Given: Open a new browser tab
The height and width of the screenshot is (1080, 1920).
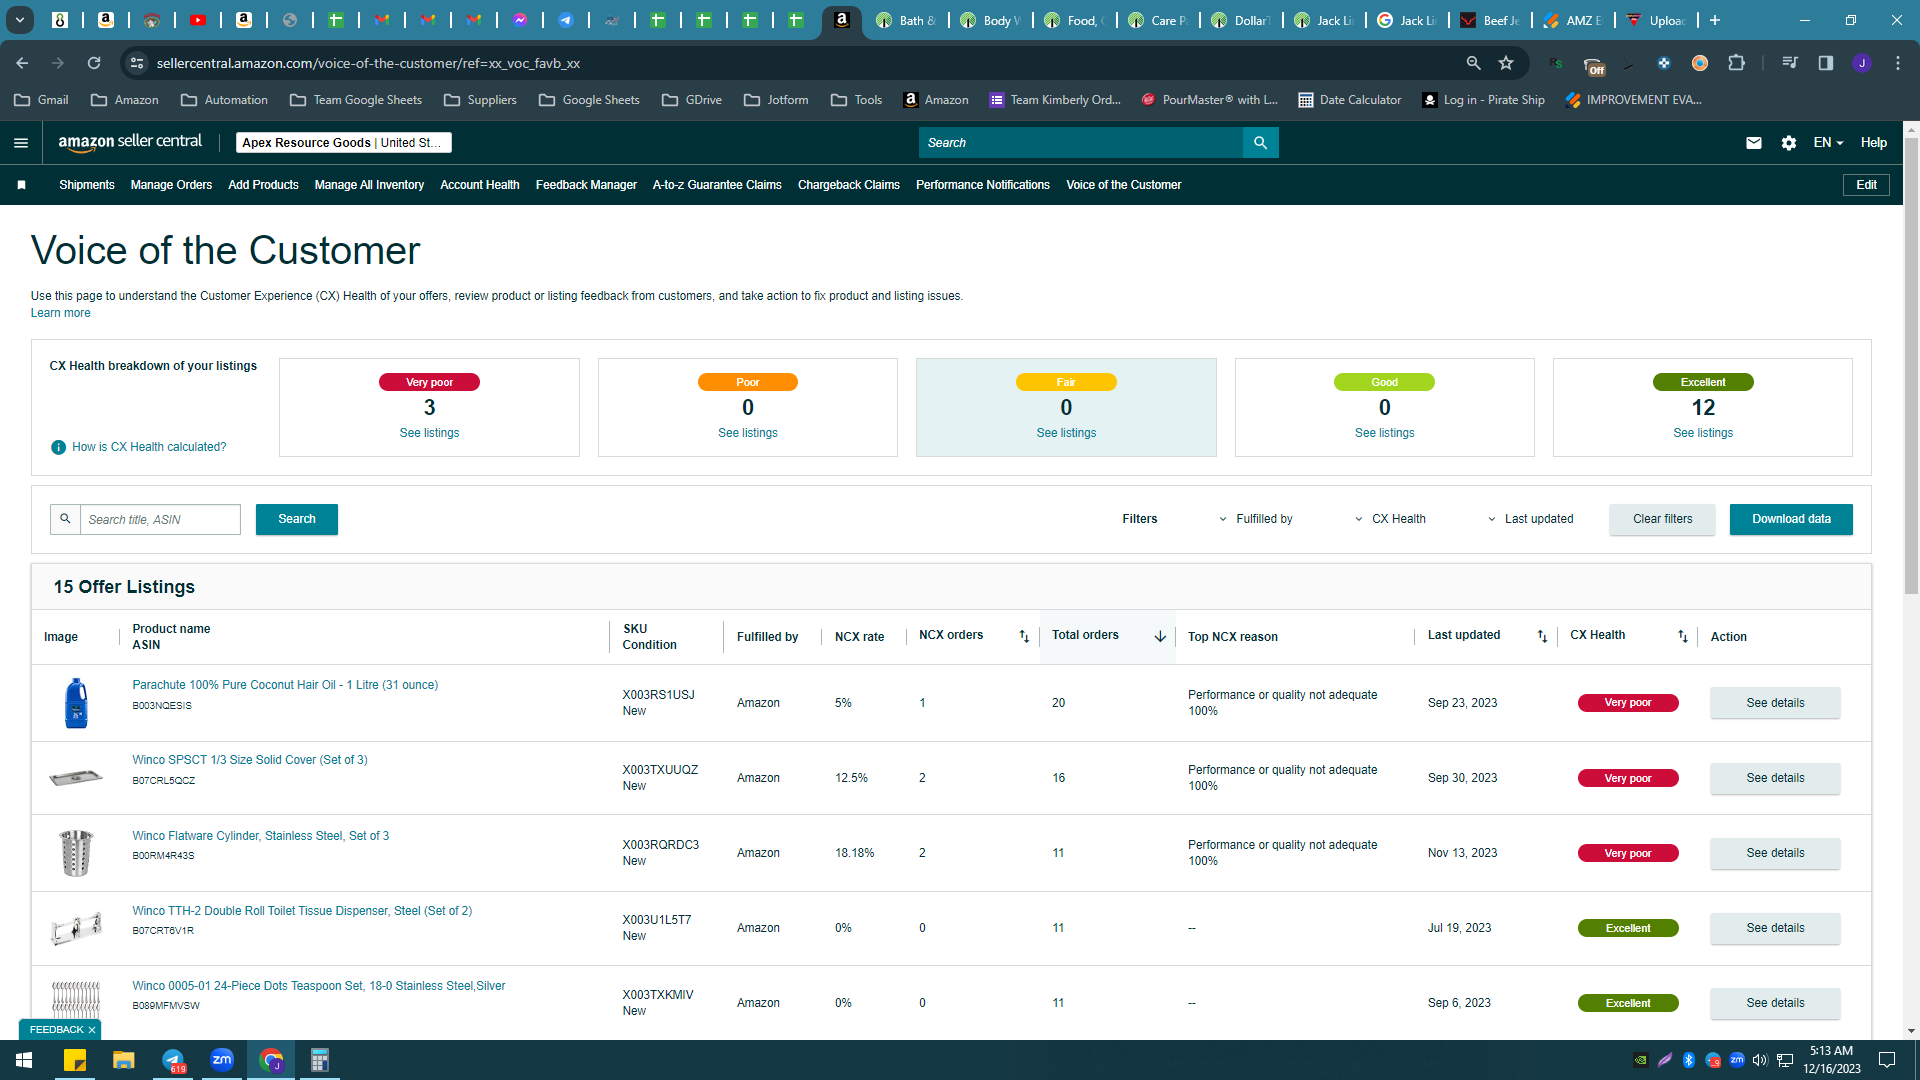Looking at the screenshot, I should [1715, 20].
